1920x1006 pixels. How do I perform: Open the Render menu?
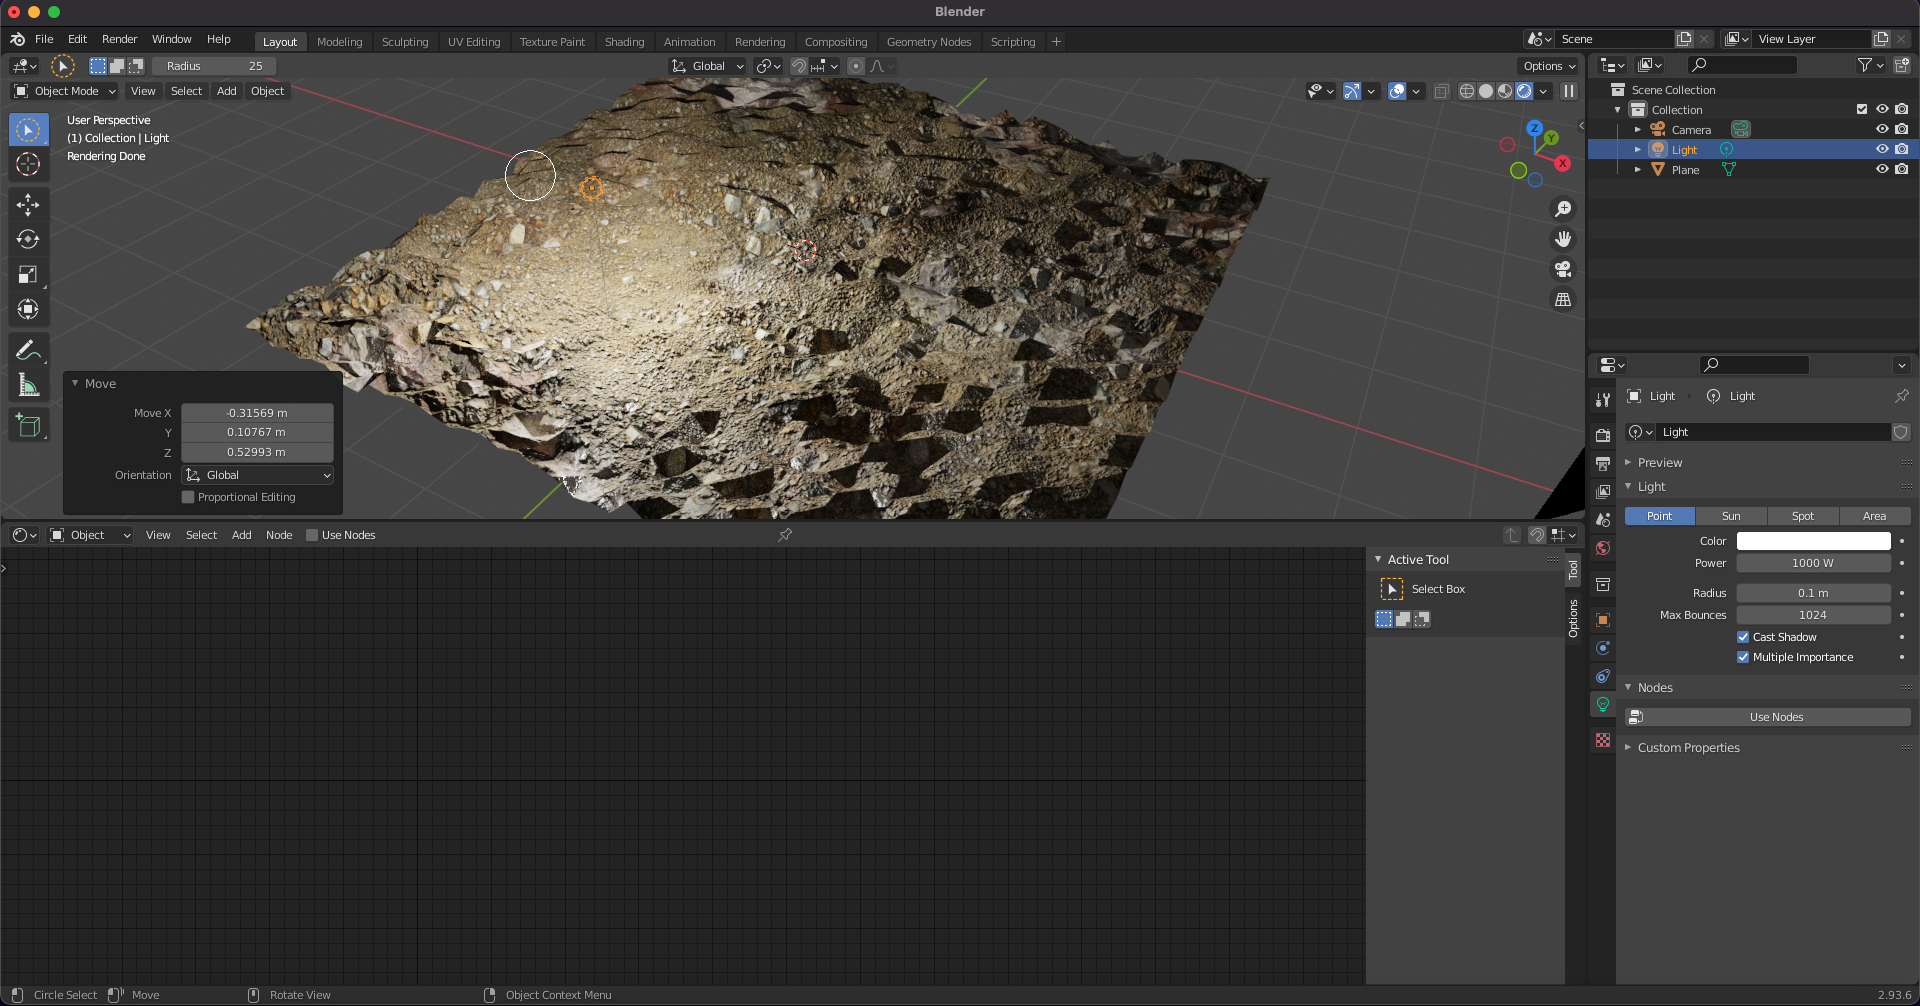point(119,39)
